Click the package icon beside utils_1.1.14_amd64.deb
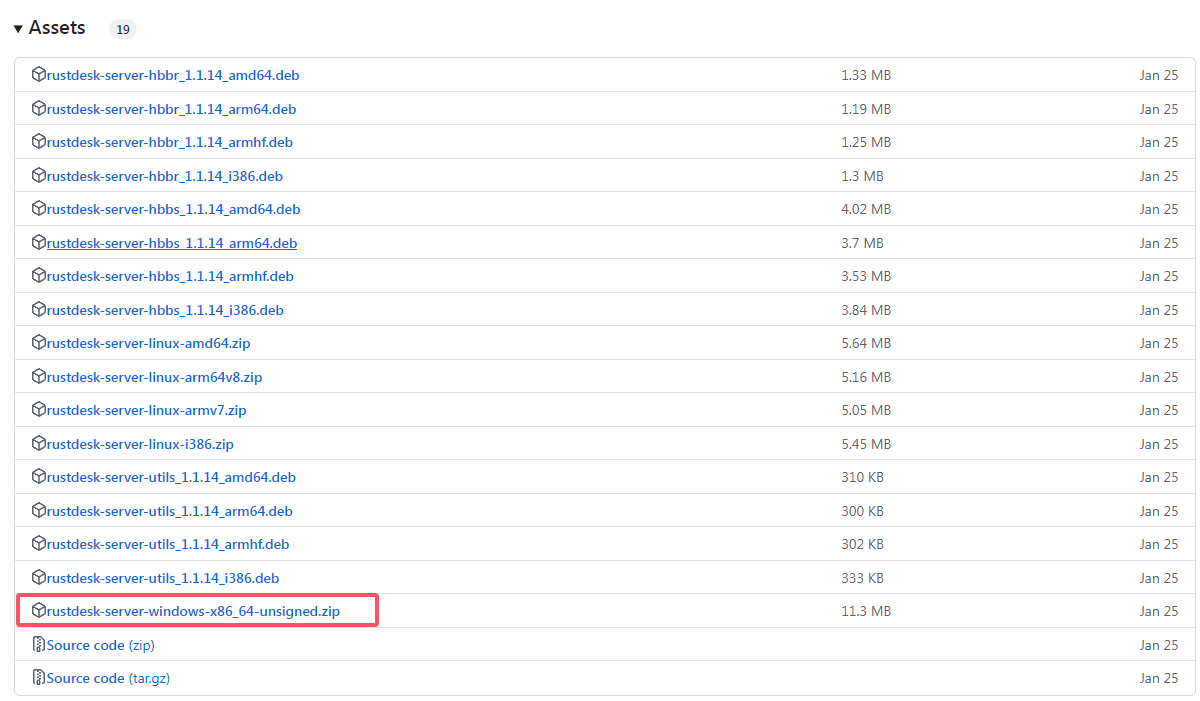Screen dimensions: 1200x701 (39, 477)
